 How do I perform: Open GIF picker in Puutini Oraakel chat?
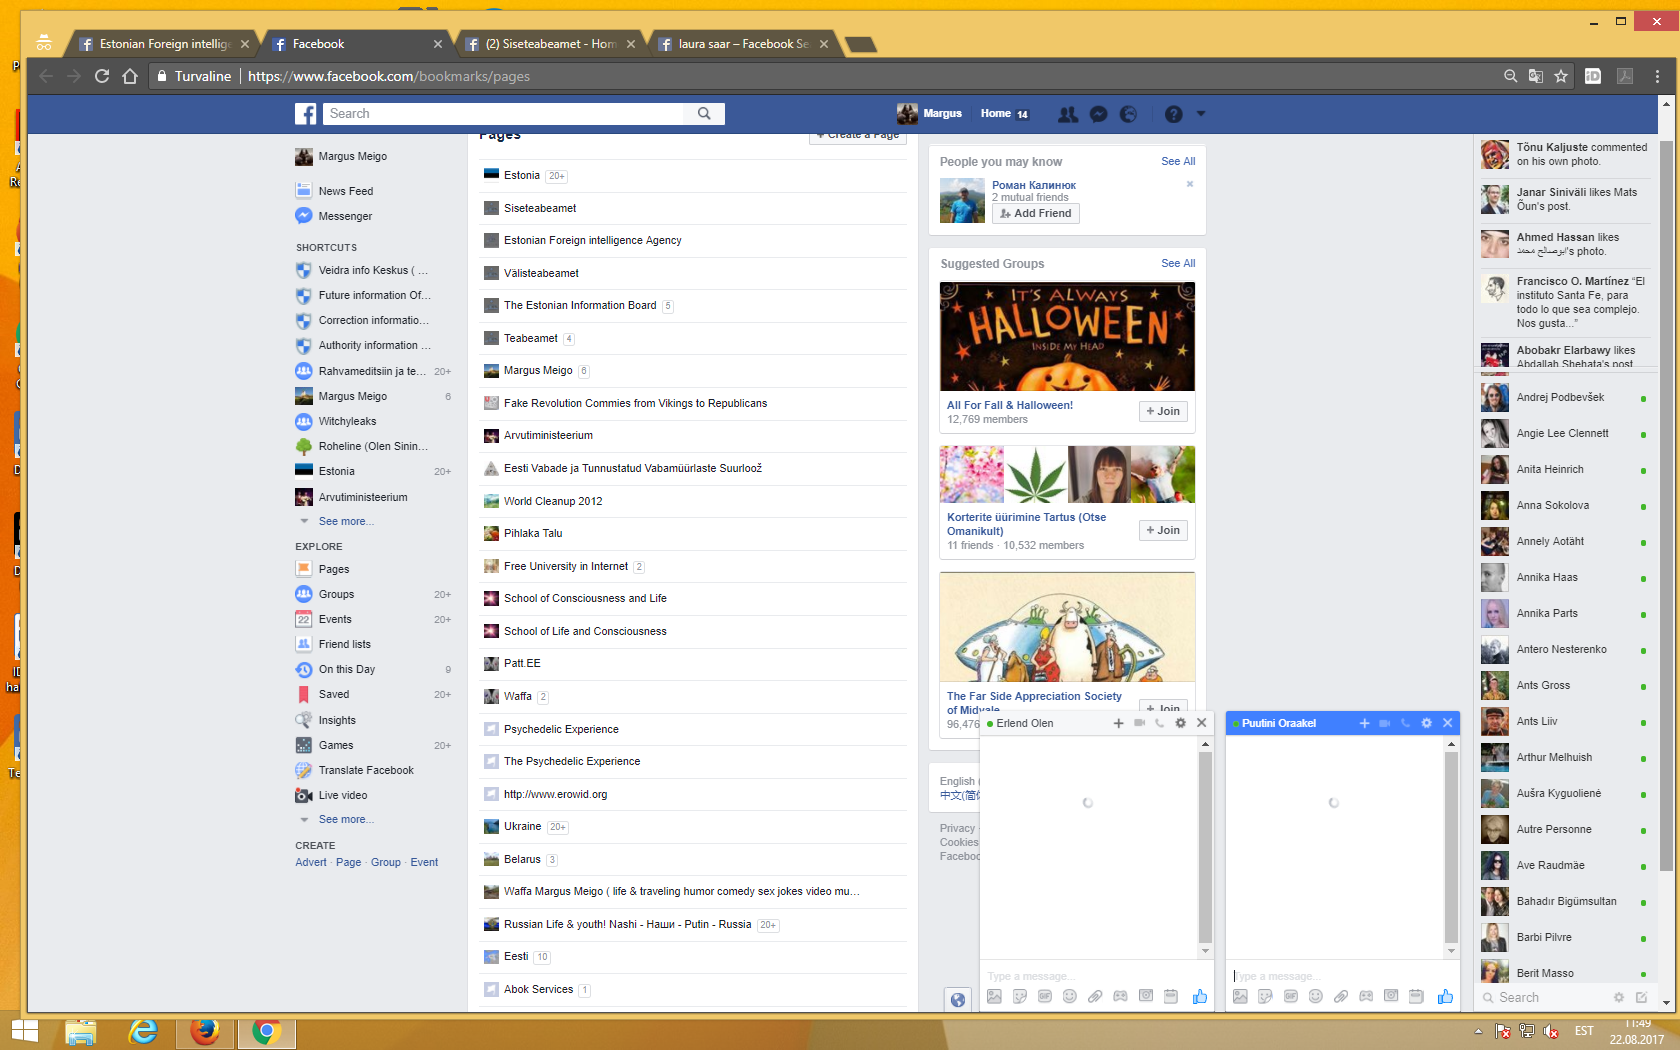[x=1291, y=996]
